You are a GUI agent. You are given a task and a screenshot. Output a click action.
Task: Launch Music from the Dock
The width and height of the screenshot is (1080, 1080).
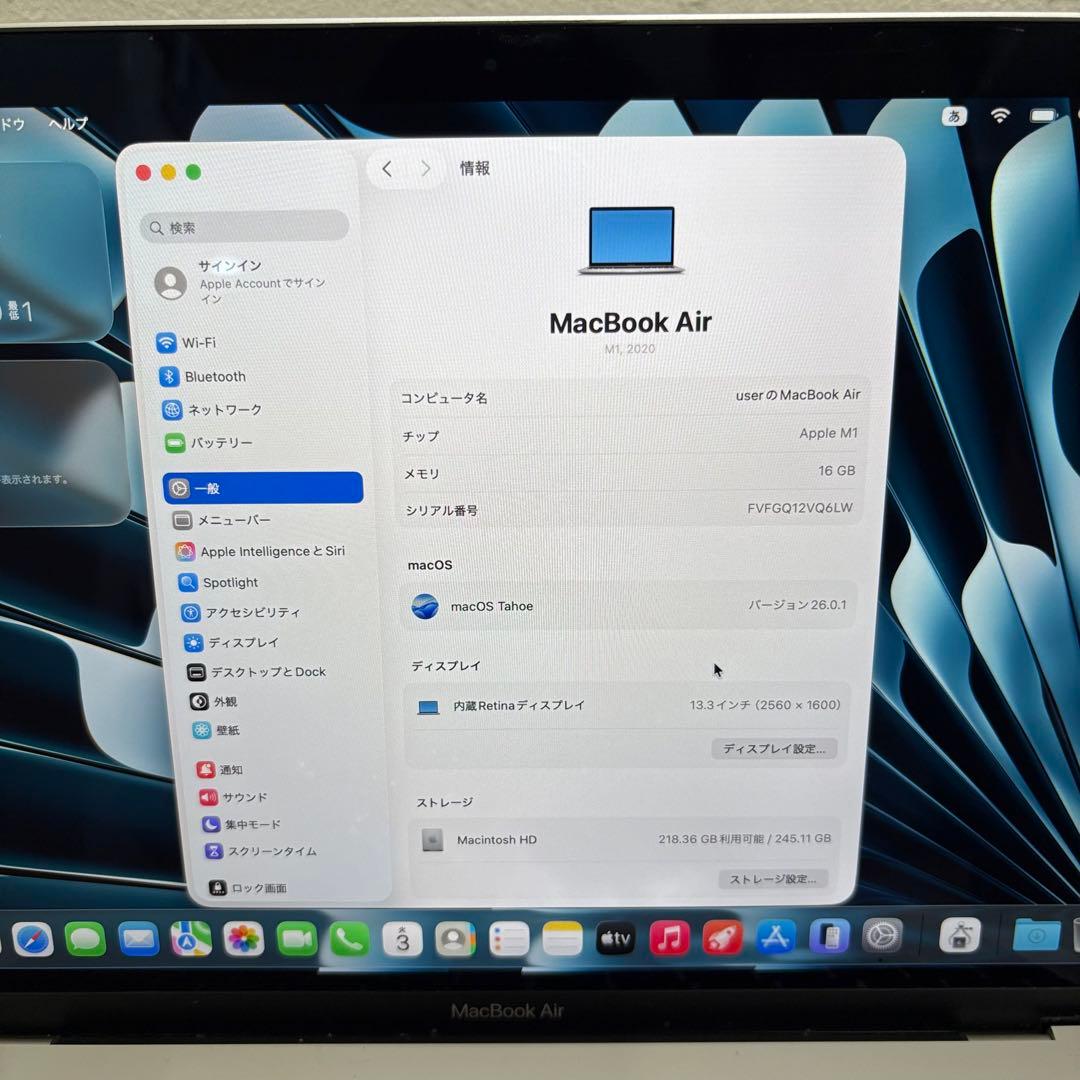pos(668,938)
